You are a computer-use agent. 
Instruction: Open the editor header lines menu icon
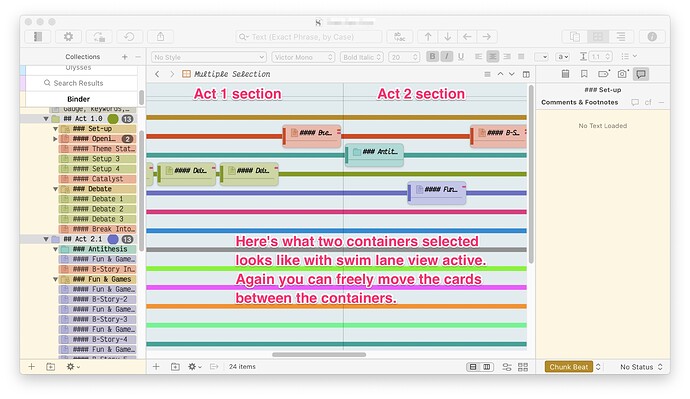coord(487,74)
